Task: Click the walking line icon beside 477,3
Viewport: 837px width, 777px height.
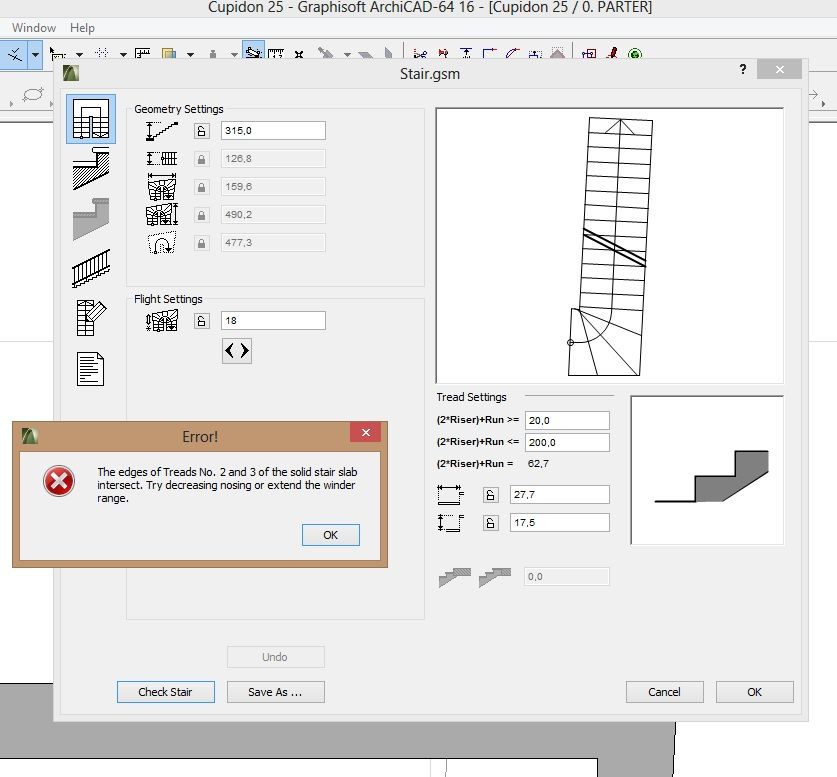Action: pos(162,243)
